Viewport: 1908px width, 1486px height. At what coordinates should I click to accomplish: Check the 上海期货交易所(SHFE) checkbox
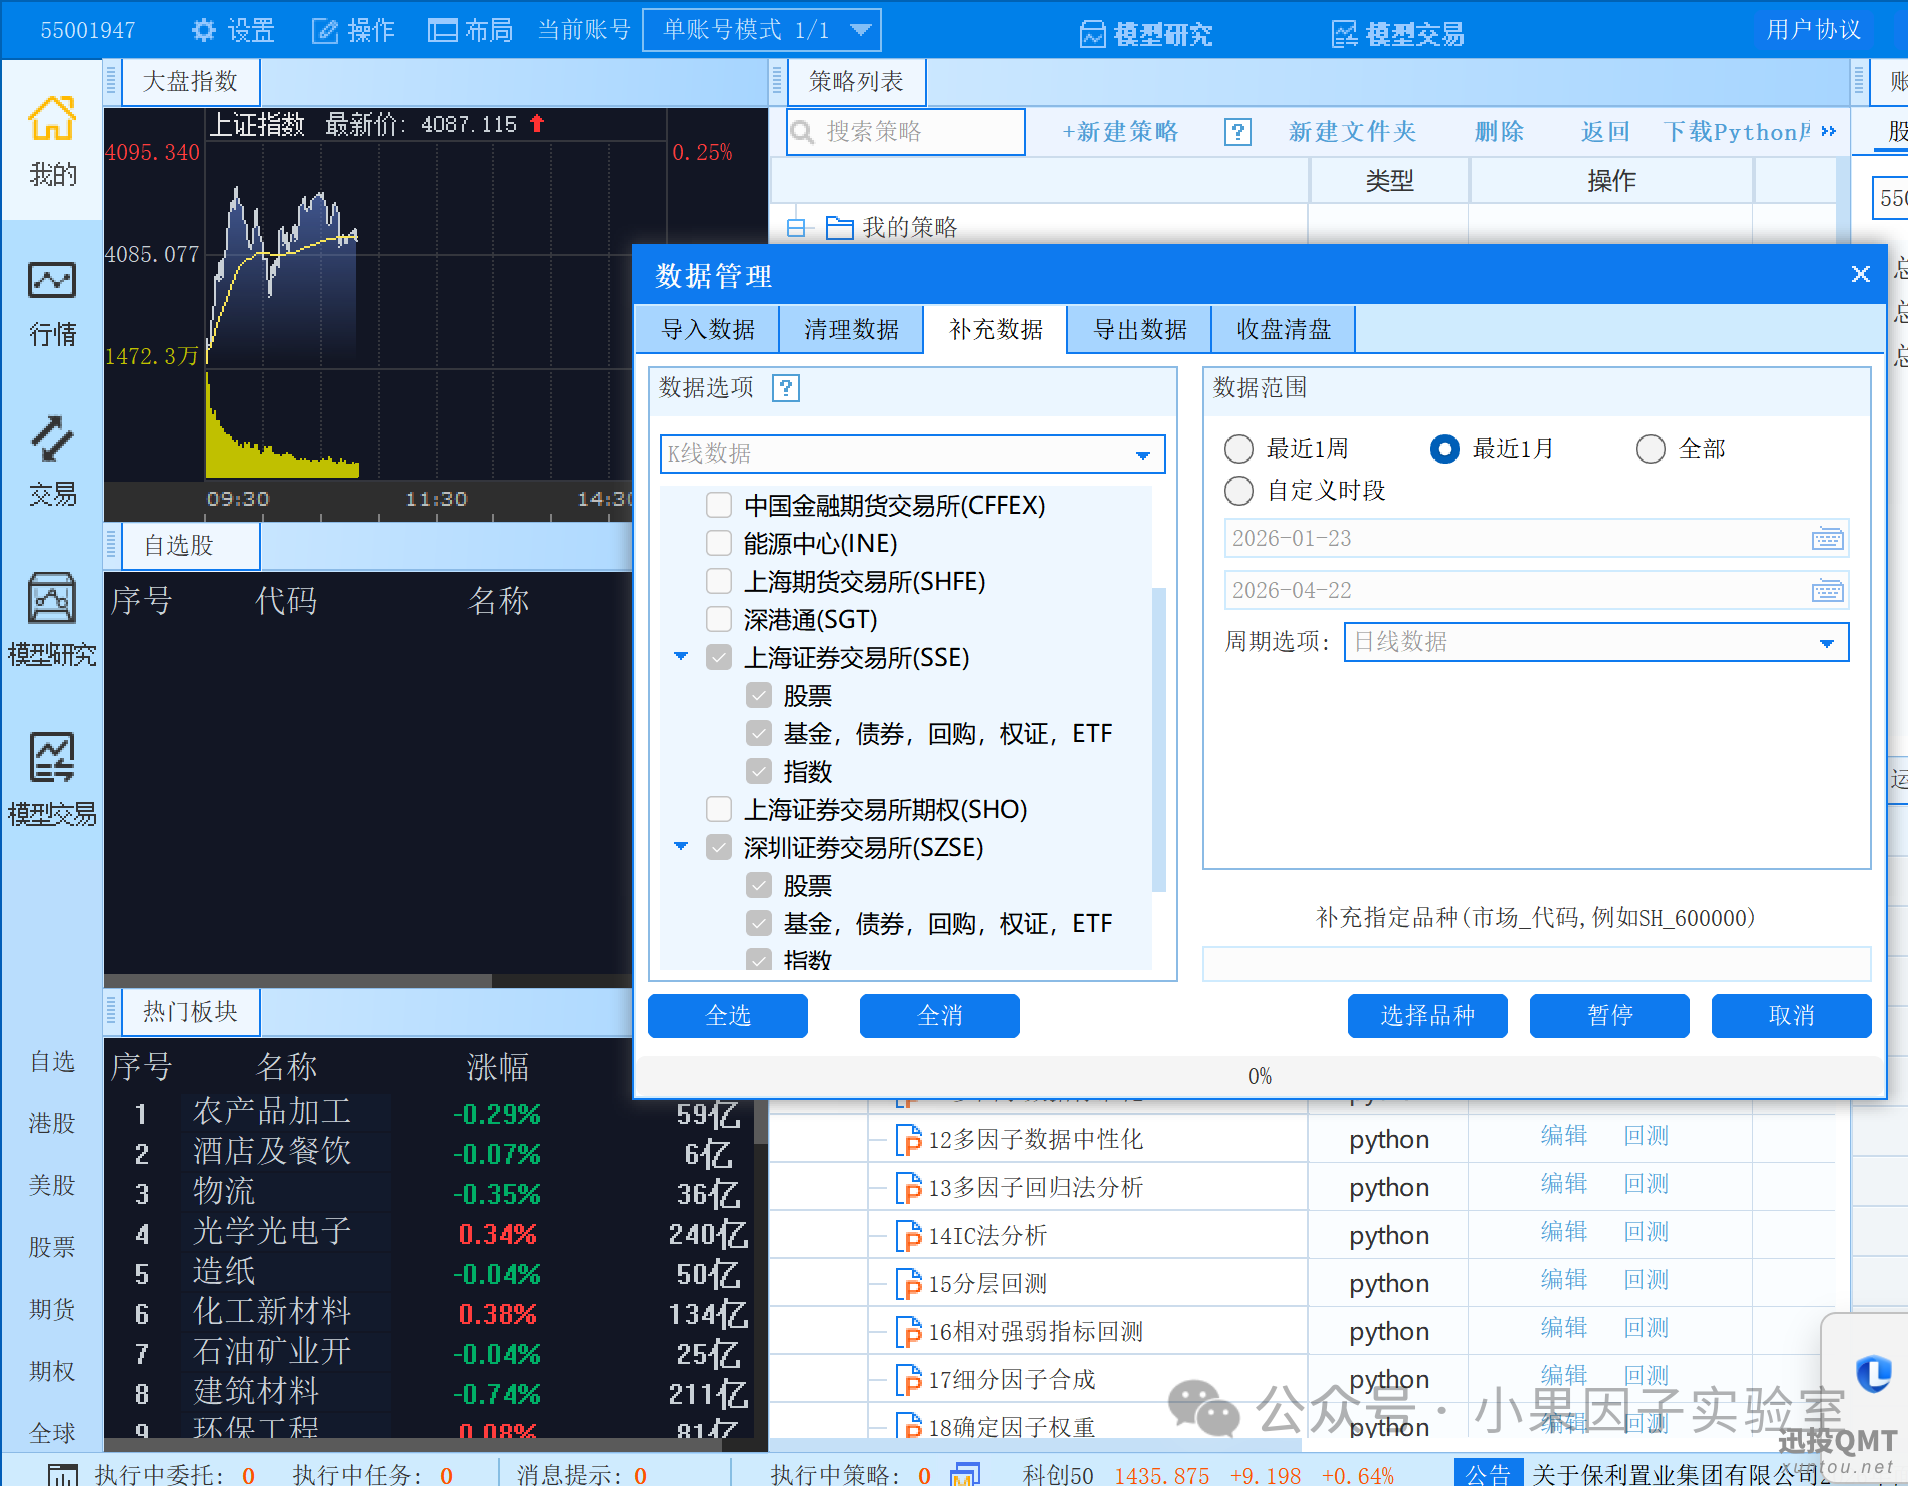[x=718, y=581]
